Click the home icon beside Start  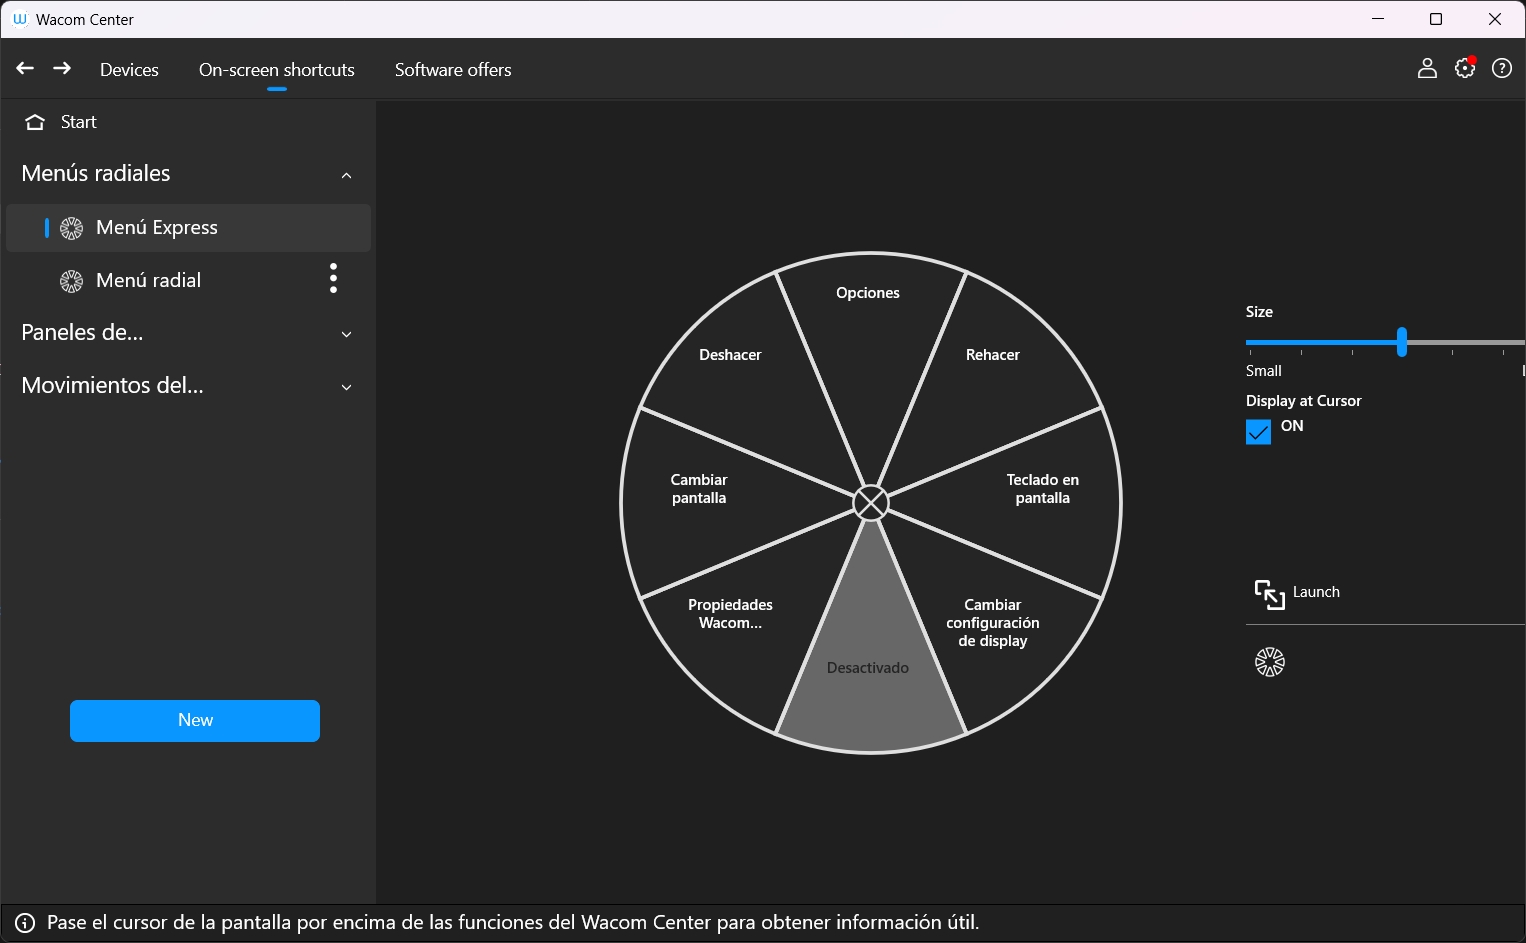pyautogui.click(x=35, y=122)
